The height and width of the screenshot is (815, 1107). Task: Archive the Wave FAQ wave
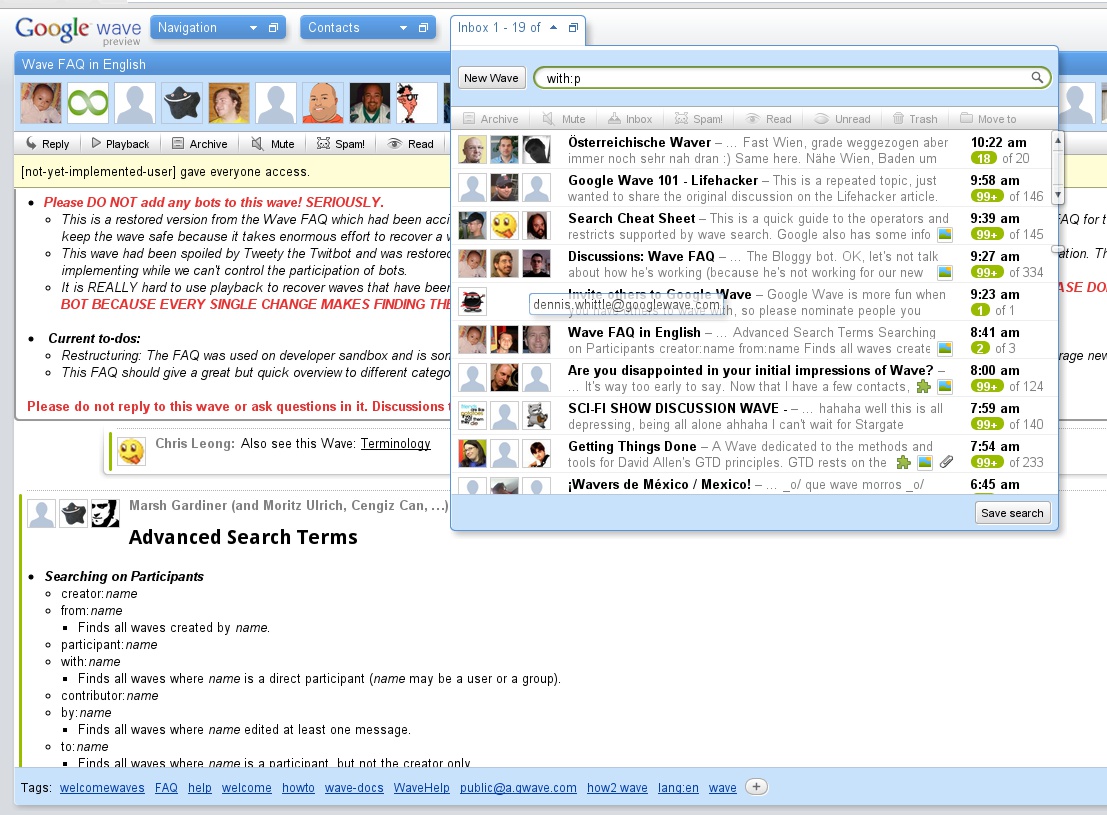(x=200, y=143)
